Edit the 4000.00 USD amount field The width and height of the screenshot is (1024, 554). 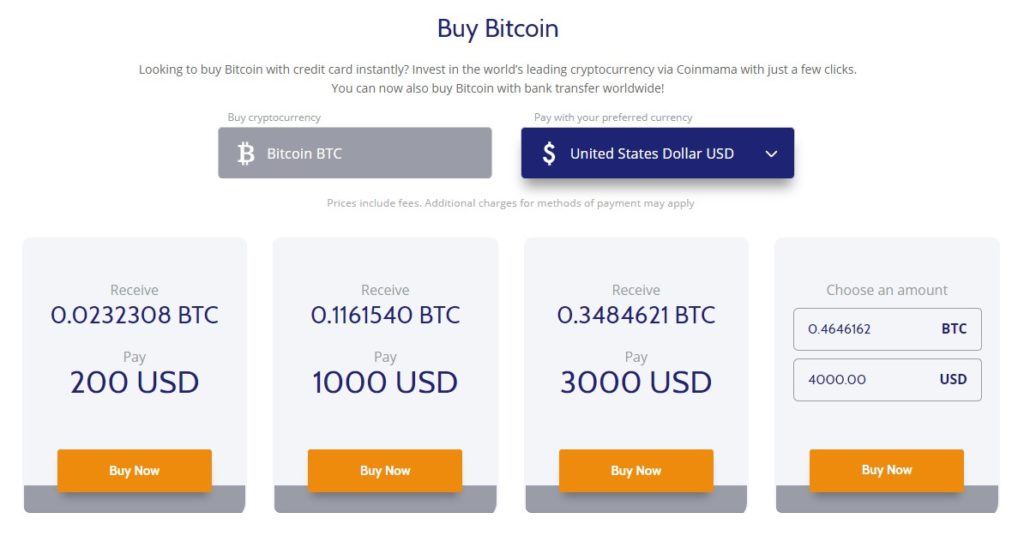tap(888, 380)
